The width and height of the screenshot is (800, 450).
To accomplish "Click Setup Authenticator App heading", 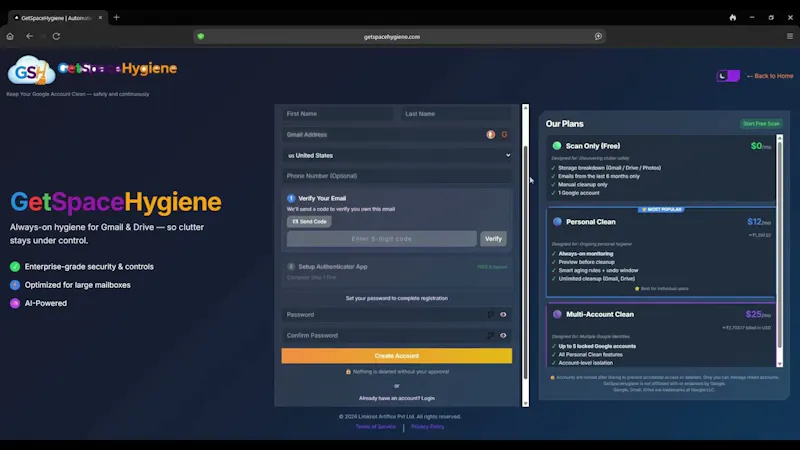I will click(x=333, y=267).
